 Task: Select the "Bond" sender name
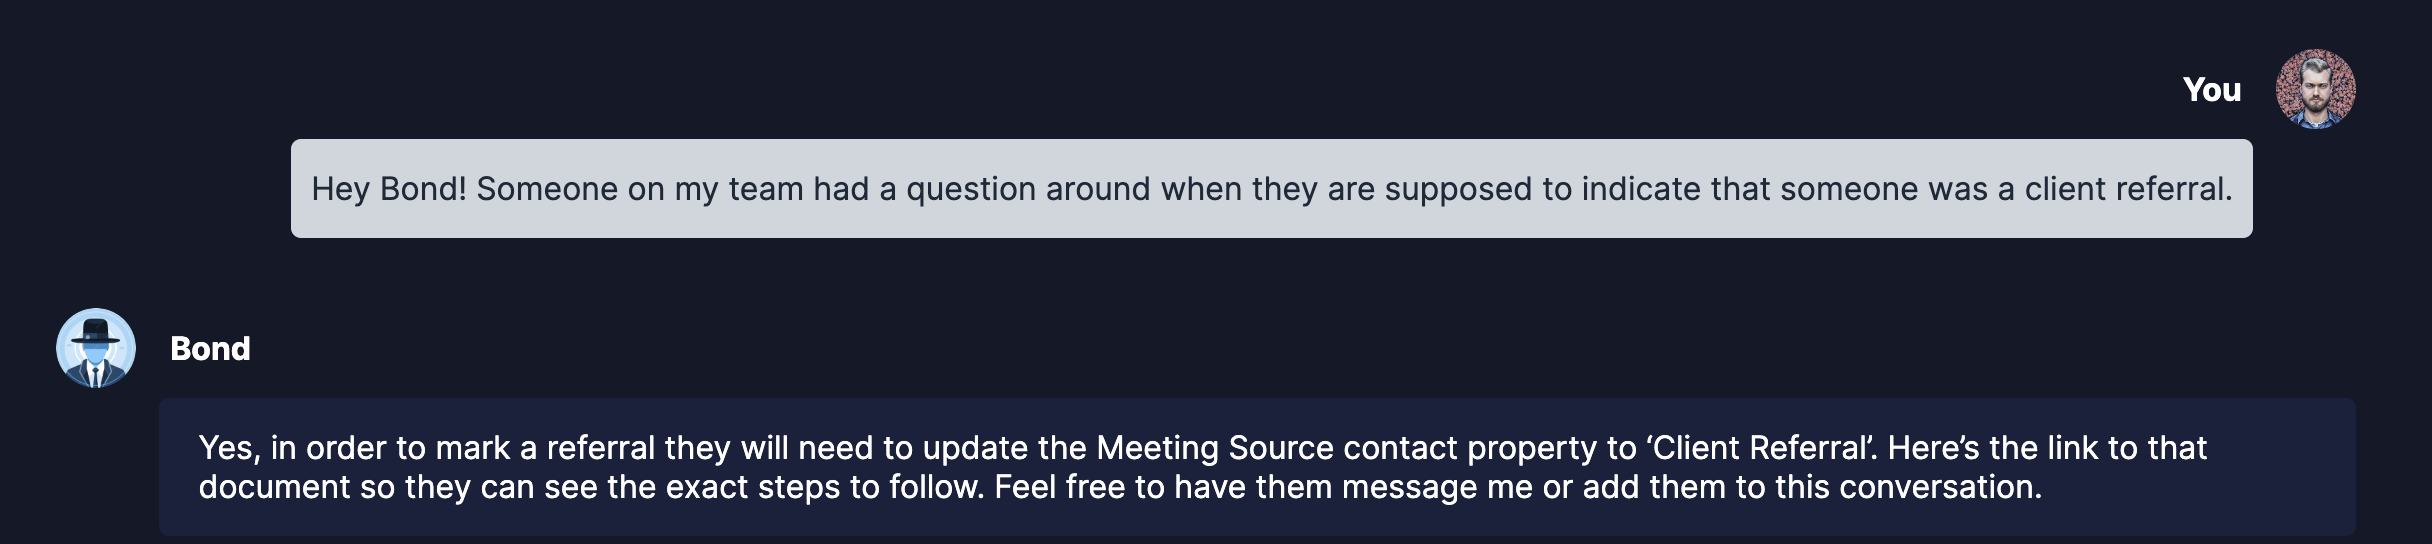click(210, 348)
